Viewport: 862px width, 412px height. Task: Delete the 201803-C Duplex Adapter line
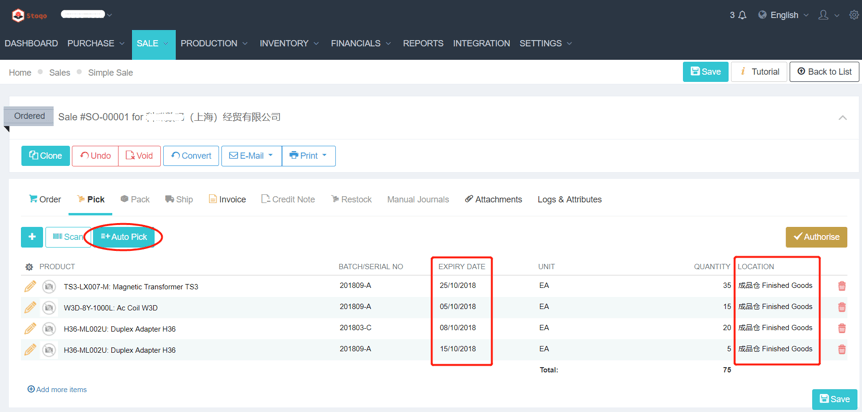pyautogui.click(x=842, y=328)
